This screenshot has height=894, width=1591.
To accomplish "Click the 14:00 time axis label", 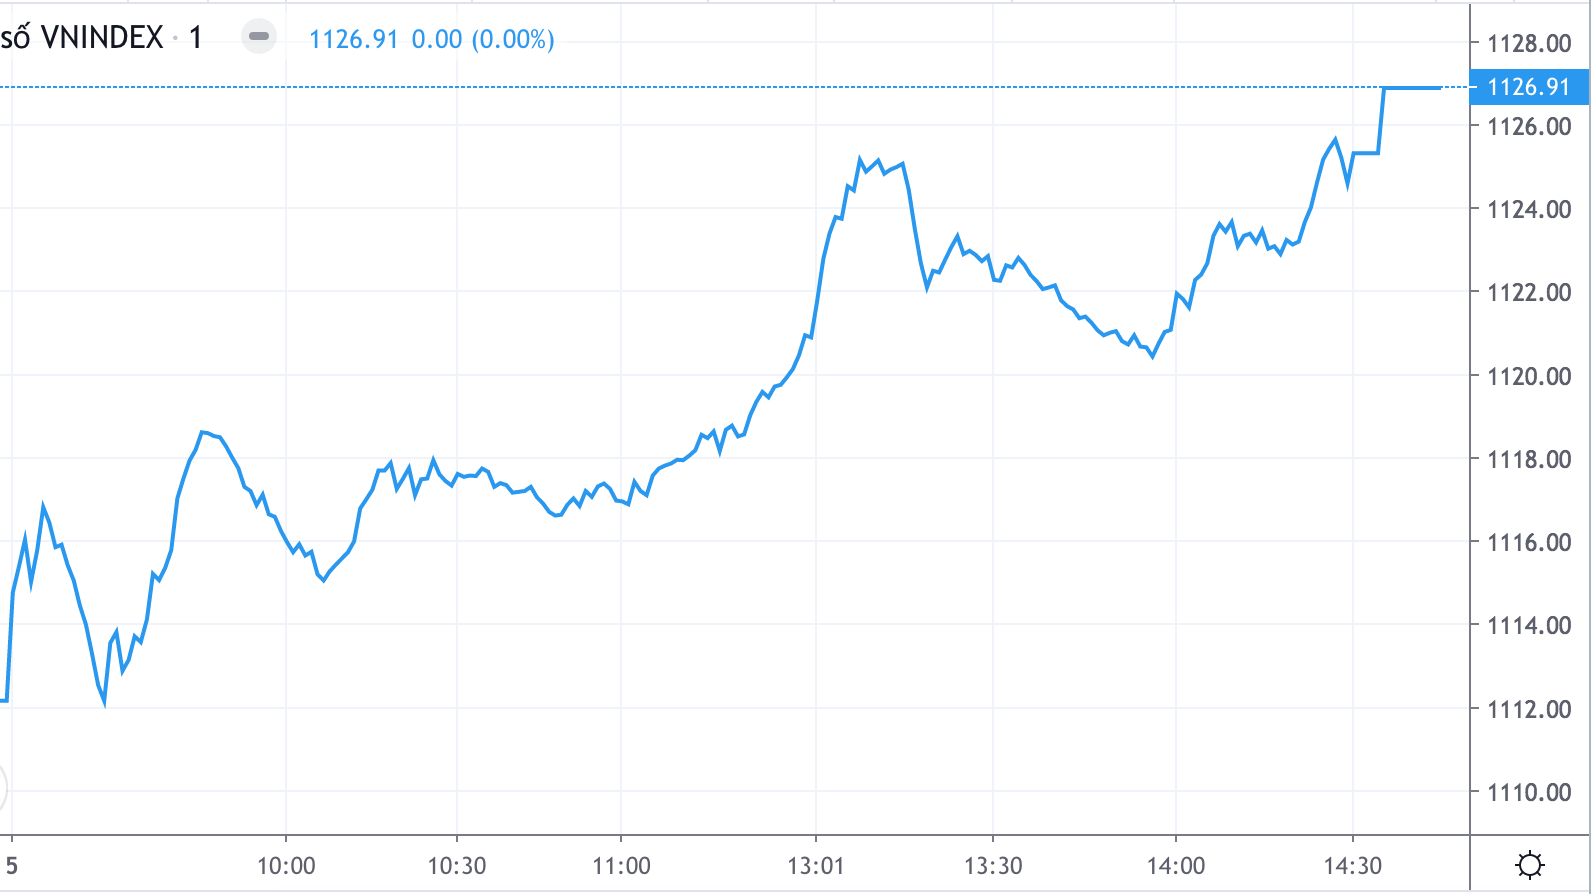I will tap(1175, 866).
